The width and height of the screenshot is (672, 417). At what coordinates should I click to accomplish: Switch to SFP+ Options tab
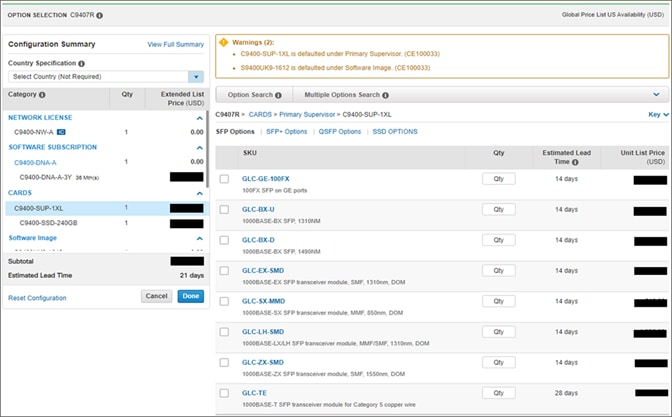[287, 132]
